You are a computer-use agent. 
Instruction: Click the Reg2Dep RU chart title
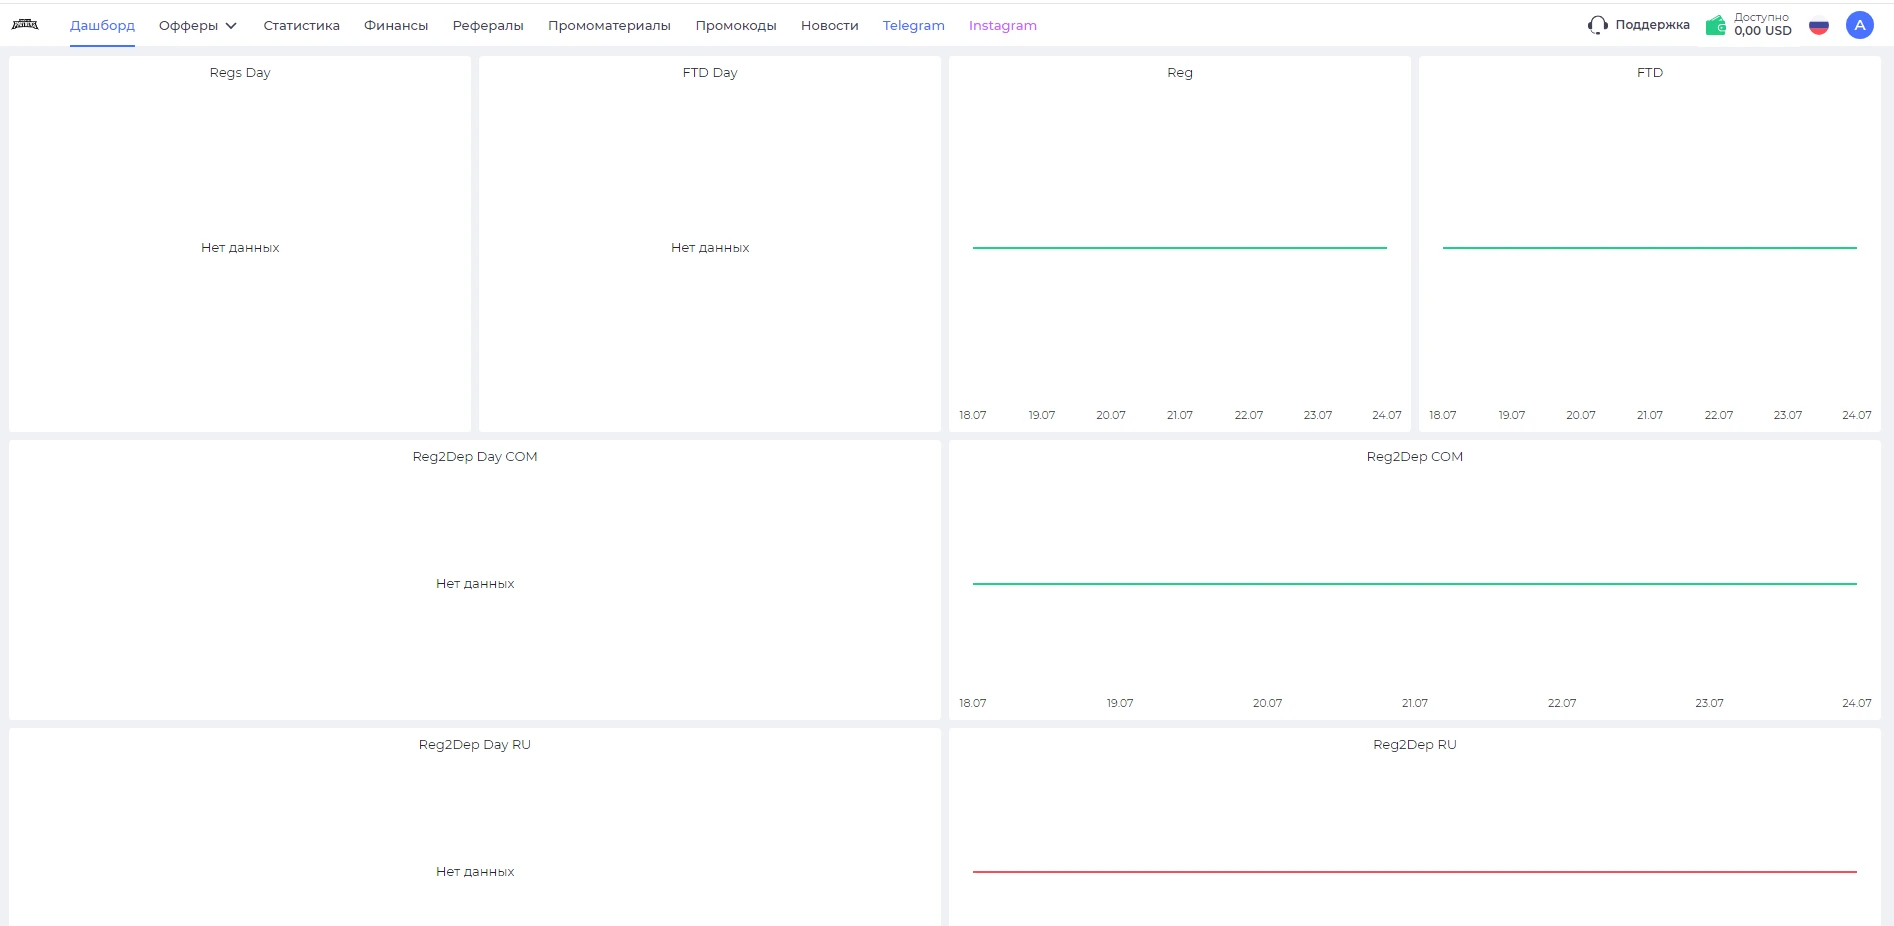coord(1415,745)
